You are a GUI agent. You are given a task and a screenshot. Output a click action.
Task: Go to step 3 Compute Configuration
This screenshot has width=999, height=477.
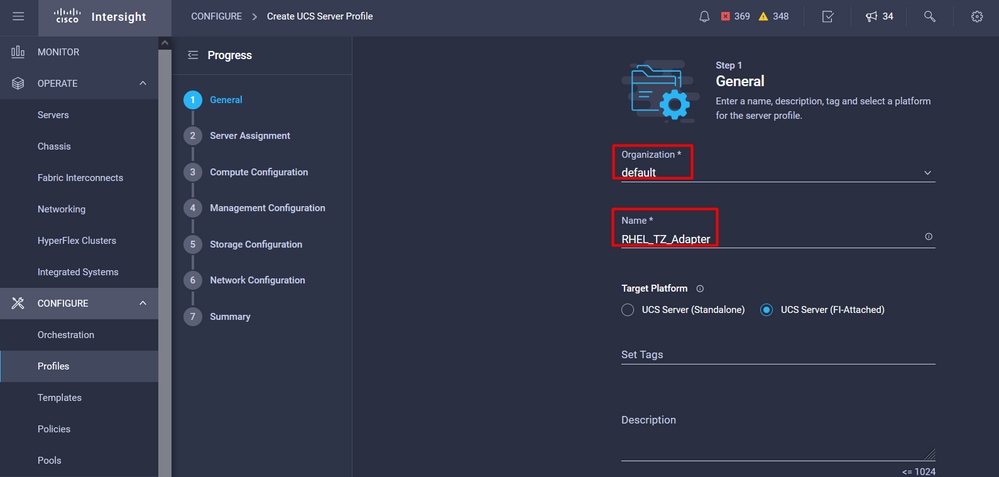coord(247,172)
